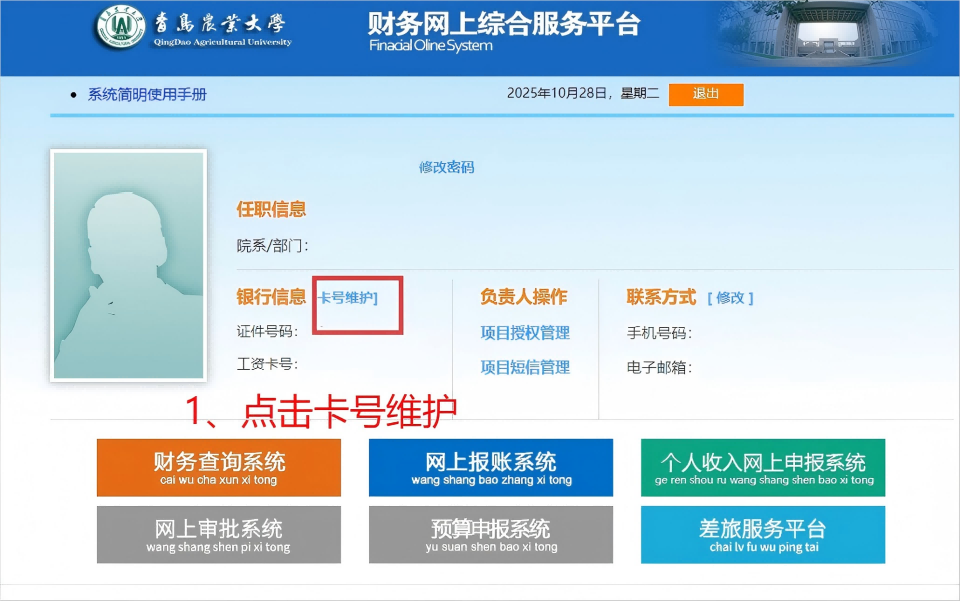The image size is (960, 601).
Task: Open the orange 财务查询系统 tile
Action: coord(219,467)
